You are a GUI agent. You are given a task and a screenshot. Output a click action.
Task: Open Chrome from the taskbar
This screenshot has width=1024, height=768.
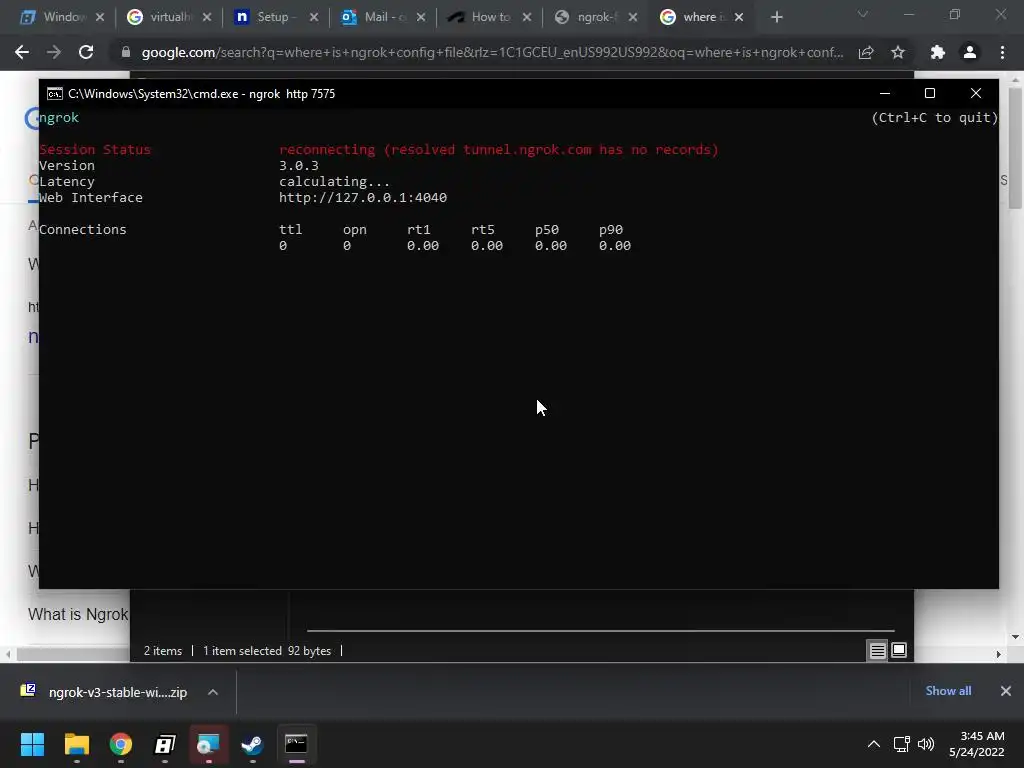click(x=121, y=744)
